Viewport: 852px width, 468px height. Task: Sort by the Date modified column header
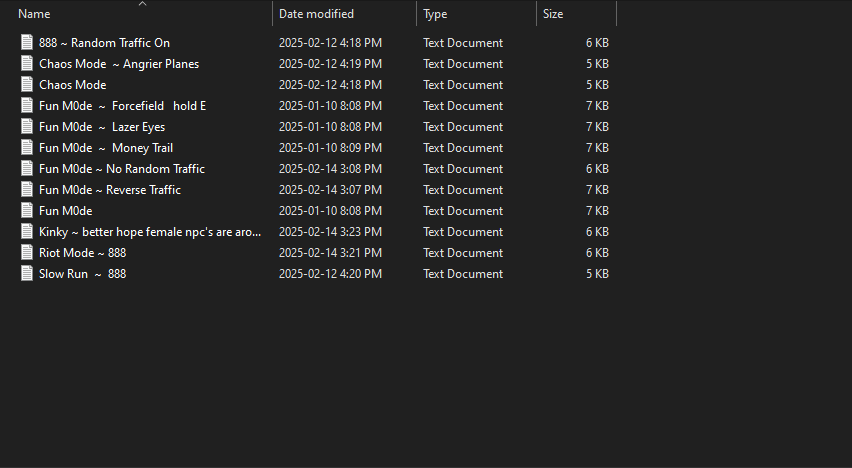(316, 14)
